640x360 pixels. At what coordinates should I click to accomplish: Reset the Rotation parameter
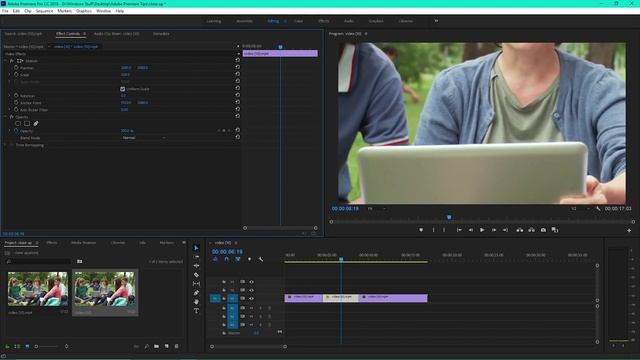pyautogui.click(x=238, y=95)
